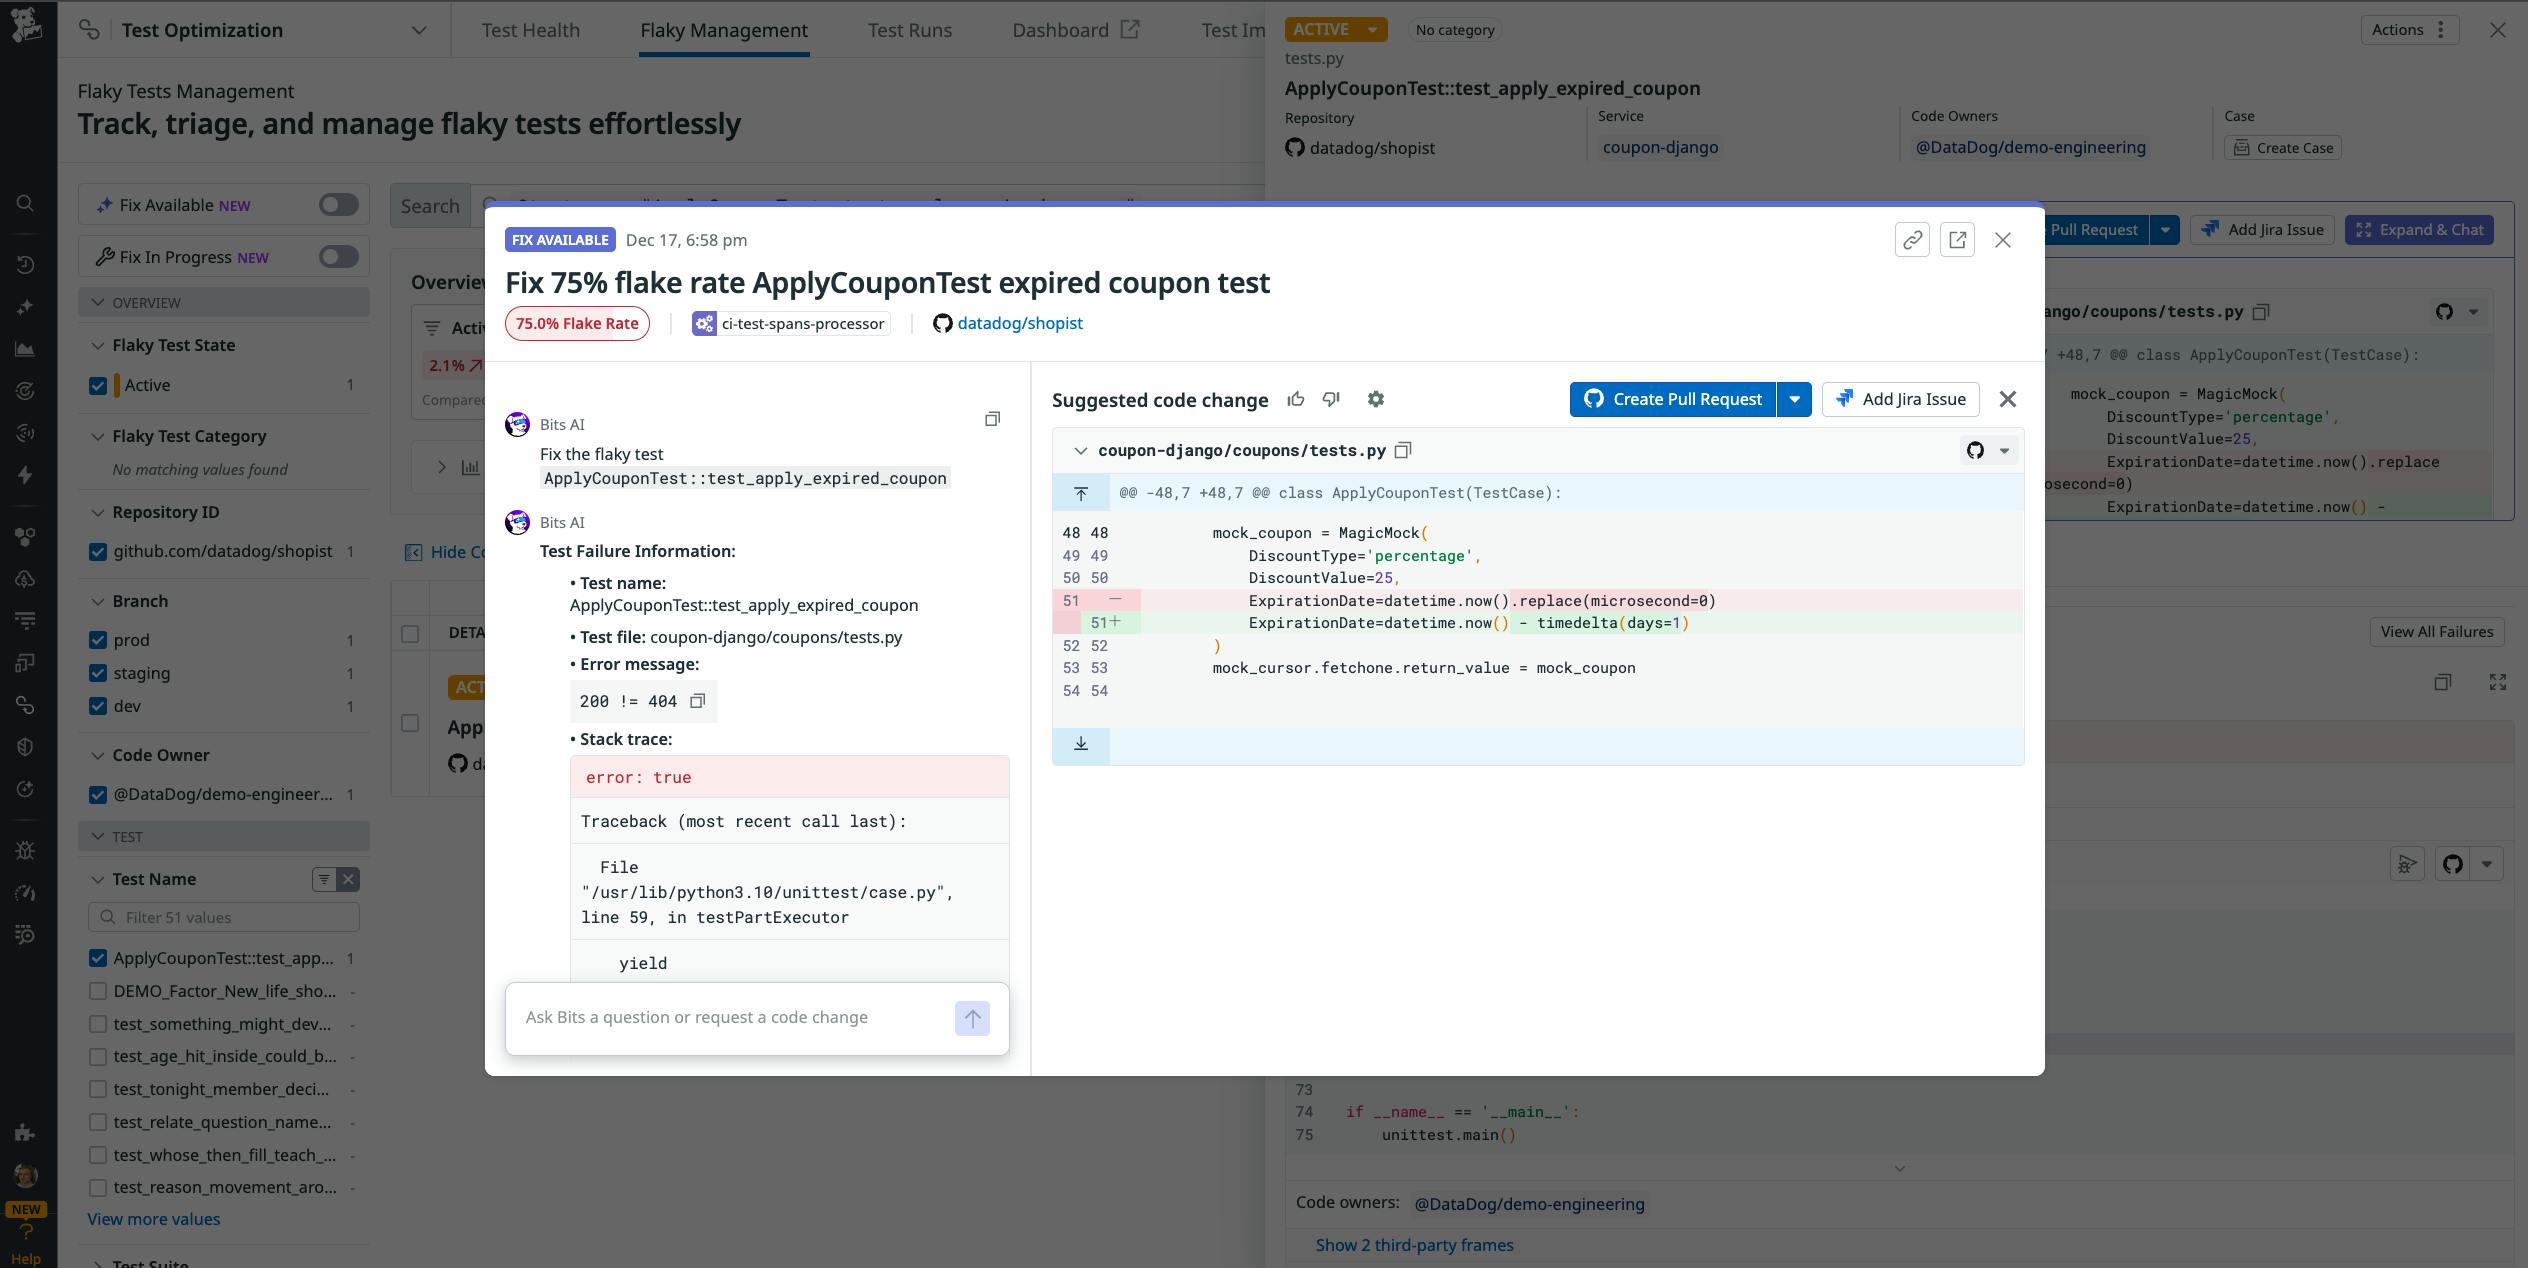
Task: Switch to the Test Runs tab
Action: tap(909, 30)
